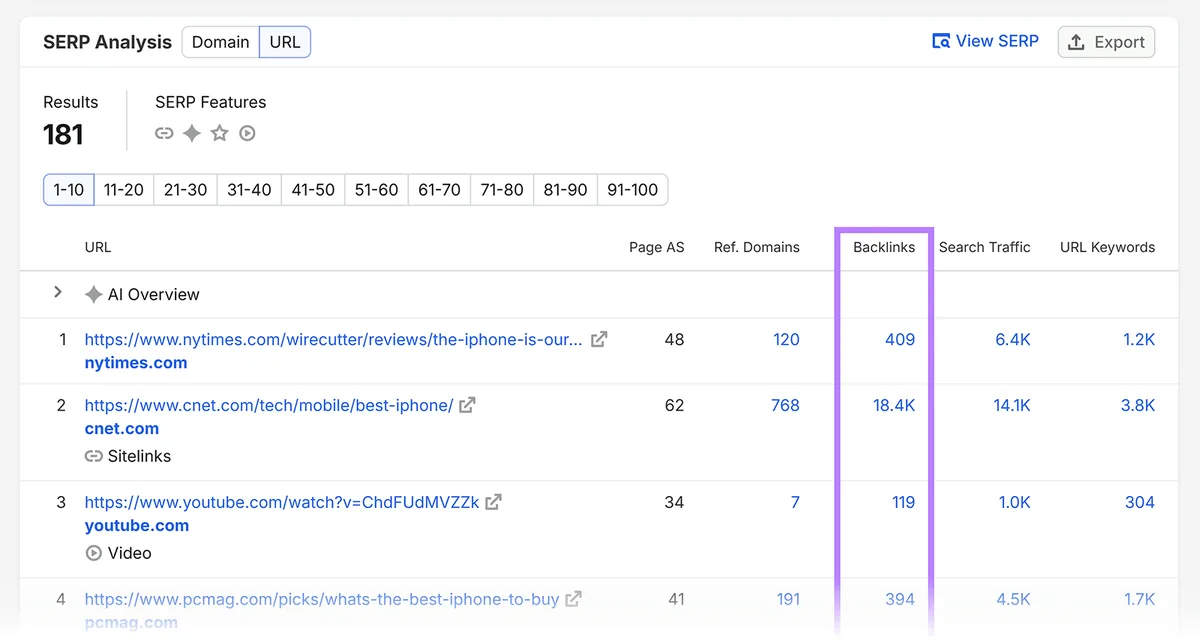Open the pcmag.com picks URL
1200x643 pixels.
322,599
